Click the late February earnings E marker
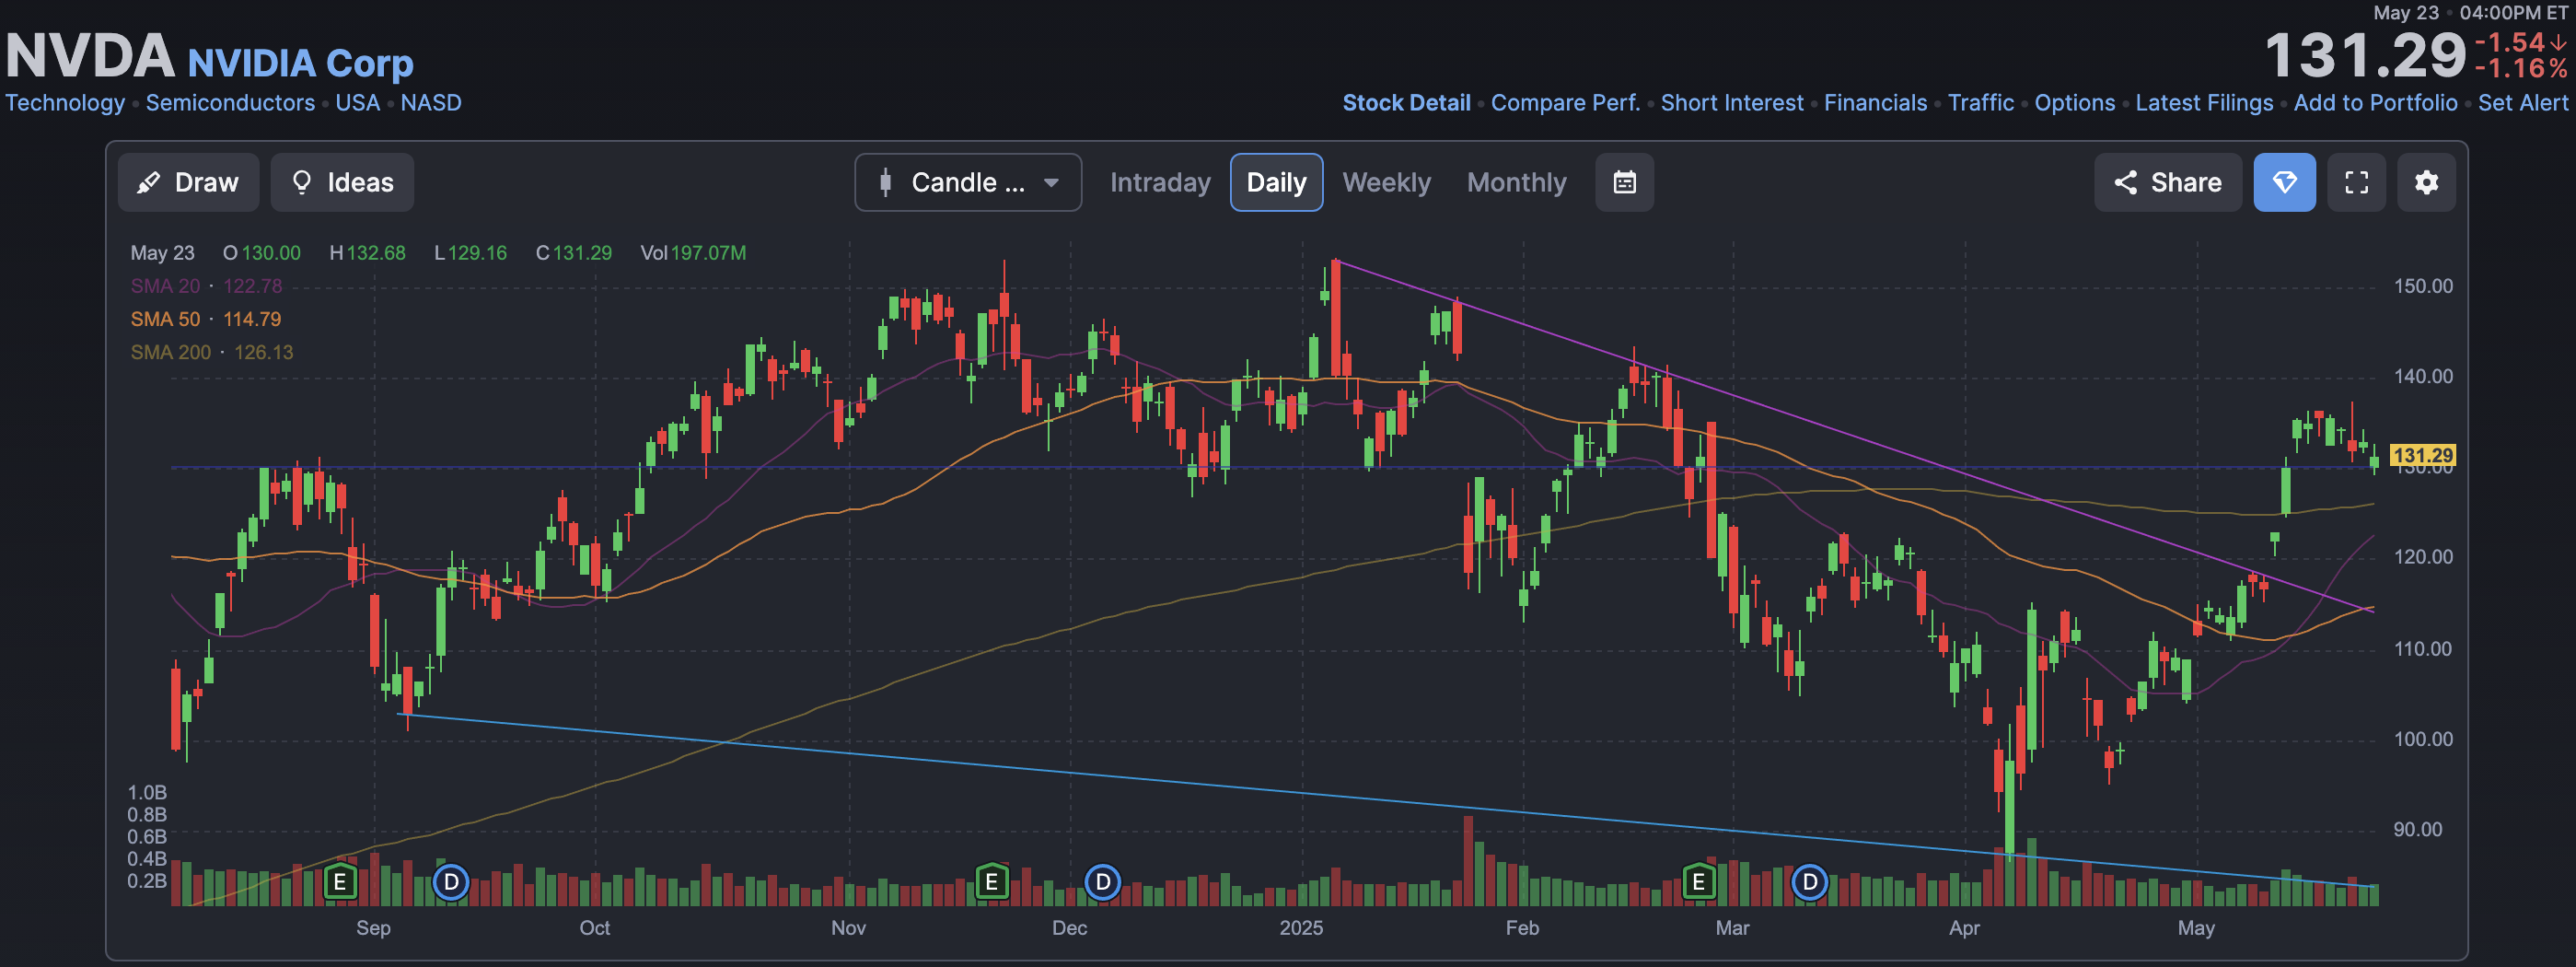Viewport: 2576px width, 967px height. pyautogui.click(x=1698, y=882)
